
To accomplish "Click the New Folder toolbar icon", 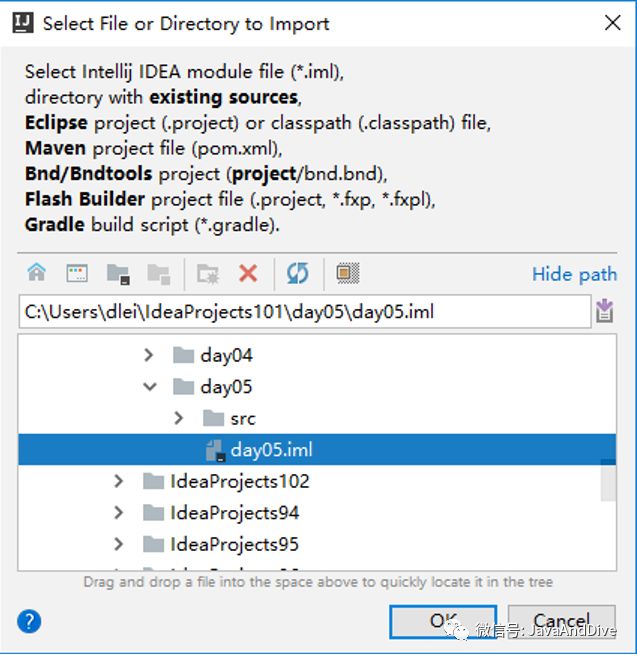I will tap(208, 274).
